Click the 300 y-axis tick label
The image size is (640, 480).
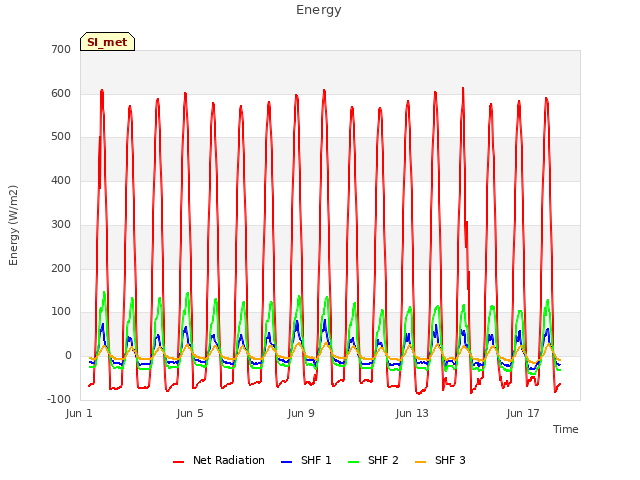pyautogui.click(x=61, y=224)
